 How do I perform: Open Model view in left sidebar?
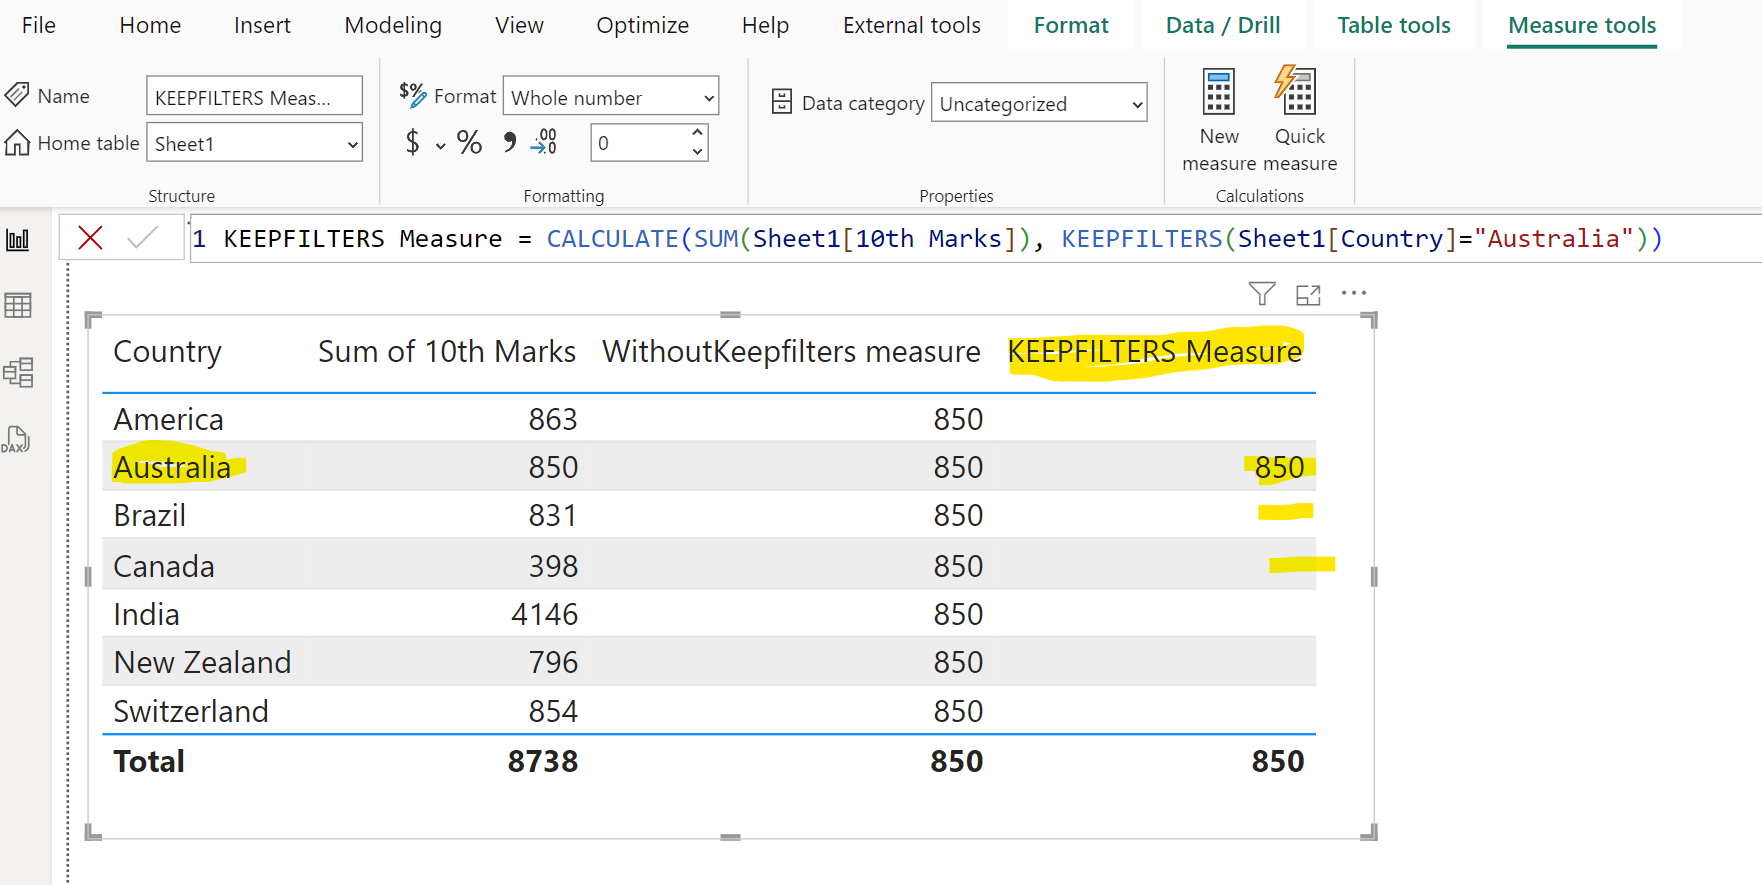(18, 372)
